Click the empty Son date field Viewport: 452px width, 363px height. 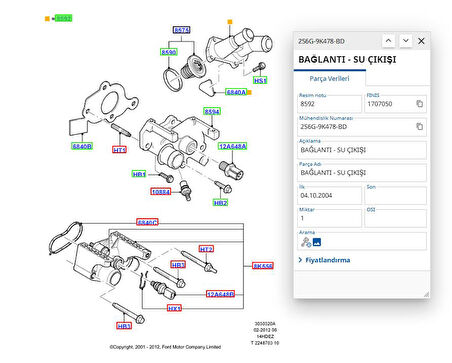(395, 195)
